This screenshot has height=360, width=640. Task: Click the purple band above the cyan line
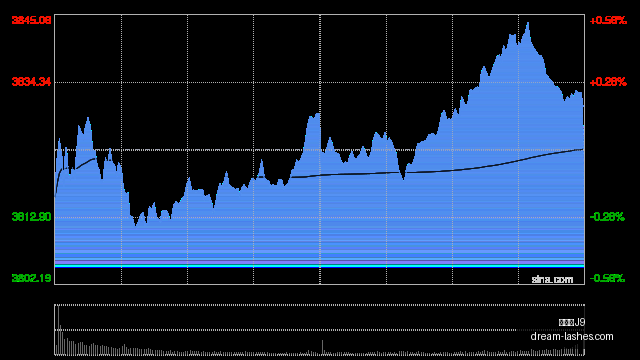click(320, 261)
